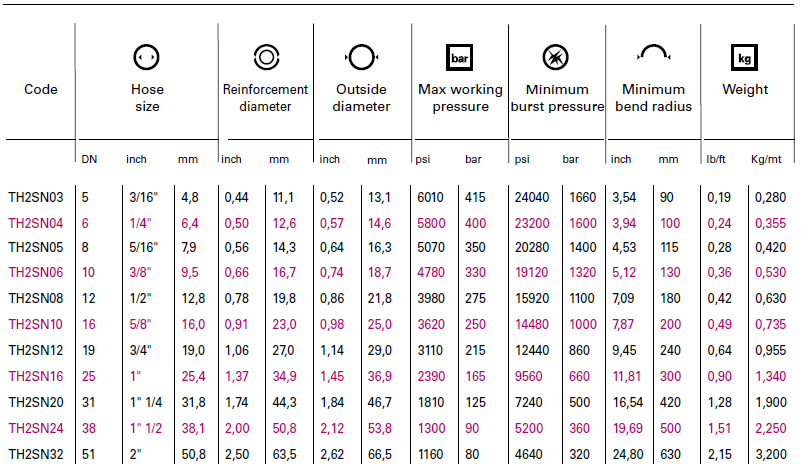Select code TH2SN10
Screen dimensions: 801x464
tap(36, 324)
